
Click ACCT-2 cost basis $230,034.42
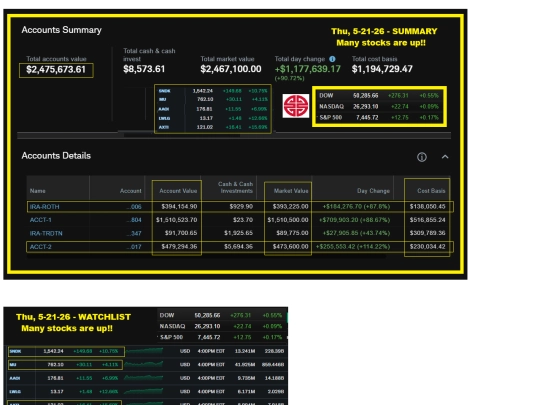click(427, 247)
